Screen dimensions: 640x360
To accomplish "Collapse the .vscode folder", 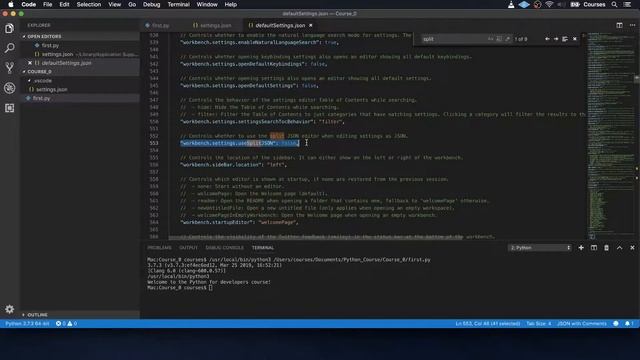I will (42, 80).
